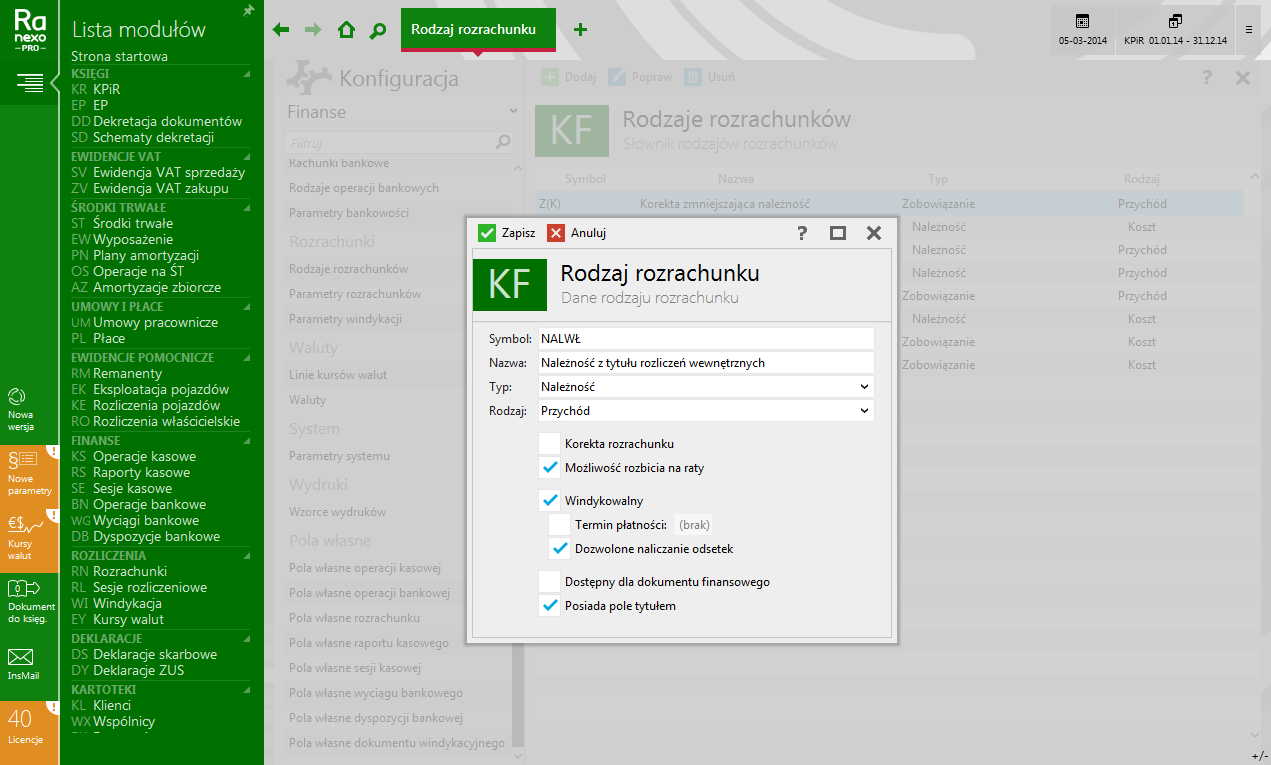The image size is (1271, 765).
Task: Open Operacje kasowe module in list
Action: tap(144, 456)
